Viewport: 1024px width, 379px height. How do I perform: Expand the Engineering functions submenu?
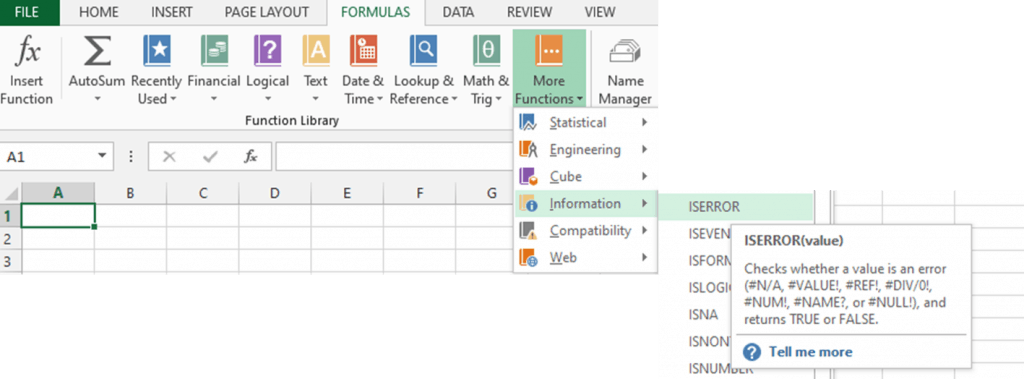coord(585,150)
